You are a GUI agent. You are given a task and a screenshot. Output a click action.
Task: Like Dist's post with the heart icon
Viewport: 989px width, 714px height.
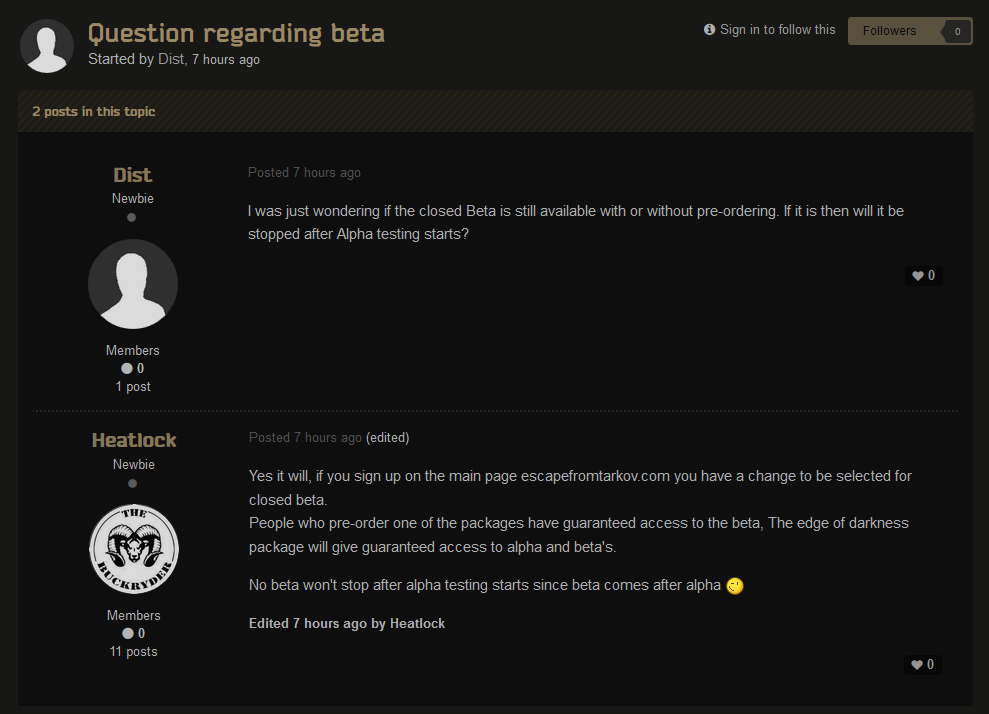[x=918, y=276]
